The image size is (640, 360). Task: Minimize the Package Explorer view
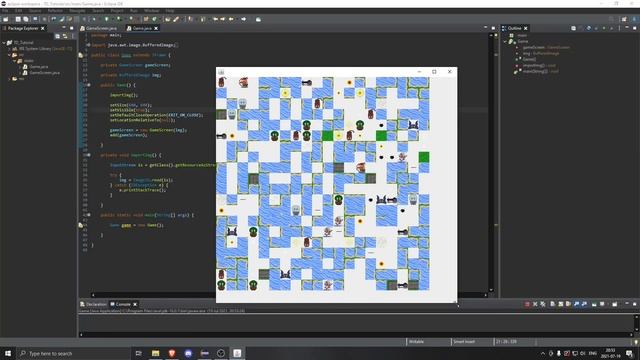[x=64, y=28]
